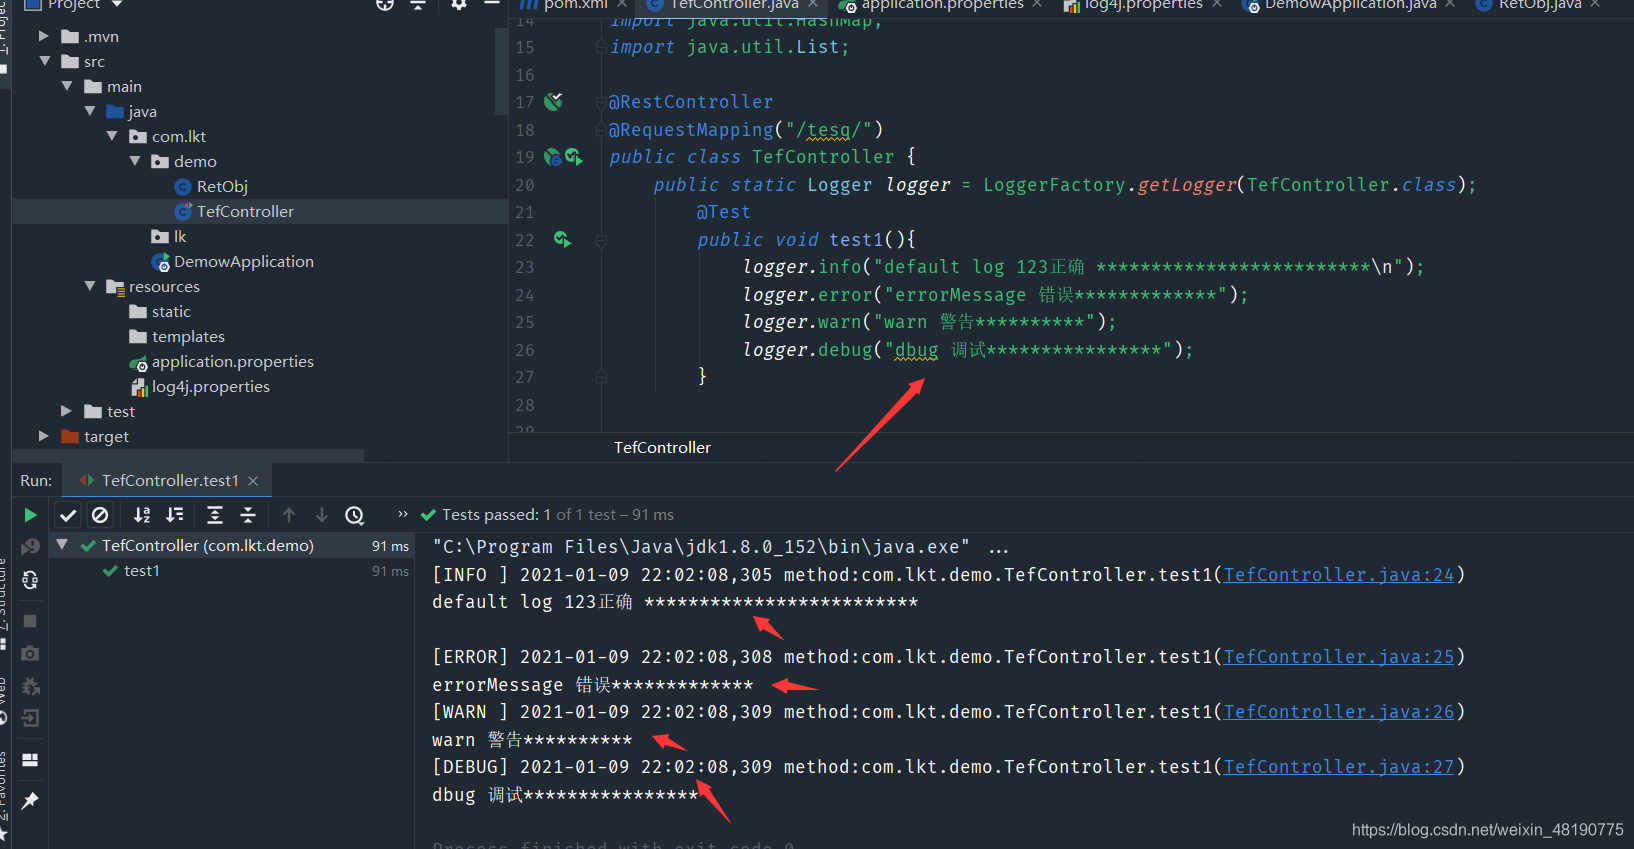Toggle Show Passed tests checkmark button
1634x849 pixels.
pos(68,515)
